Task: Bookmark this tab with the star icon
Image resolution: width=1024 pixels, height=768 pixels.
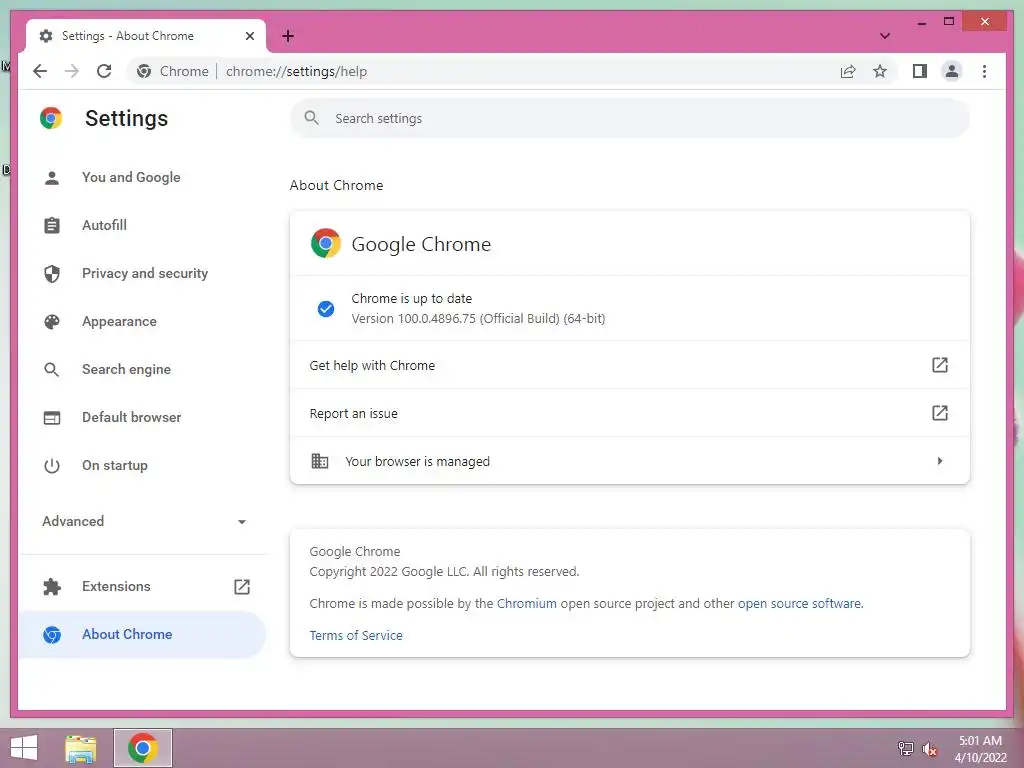Action: 880,71
